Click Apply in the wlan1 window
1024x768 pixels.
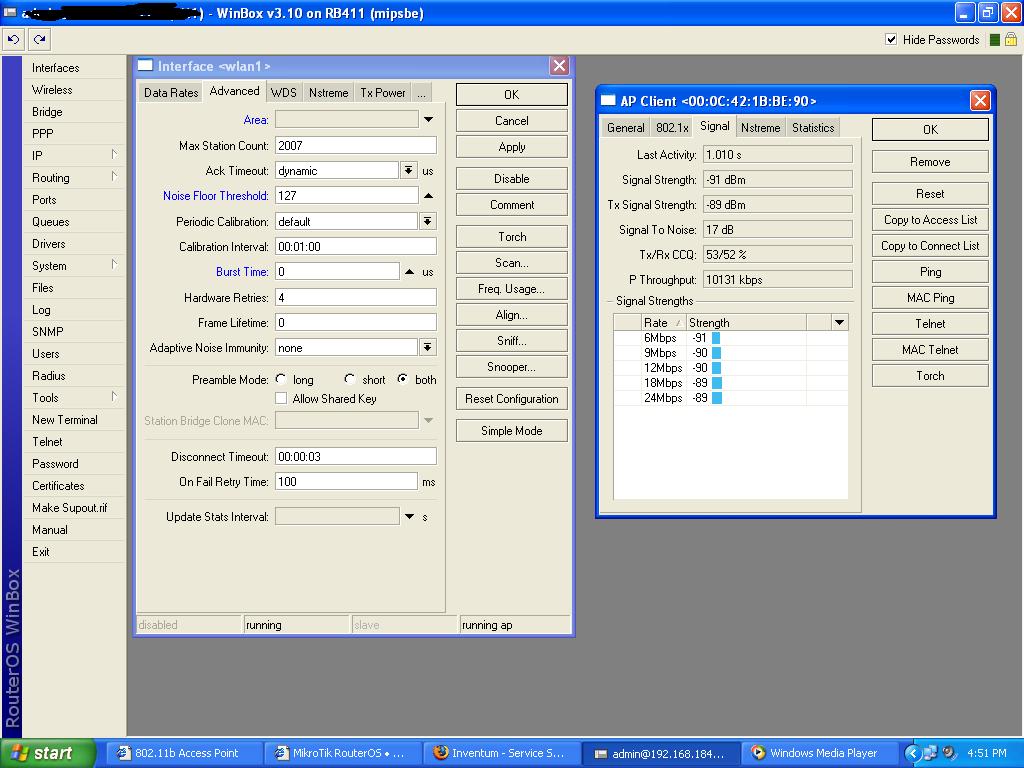511,147
